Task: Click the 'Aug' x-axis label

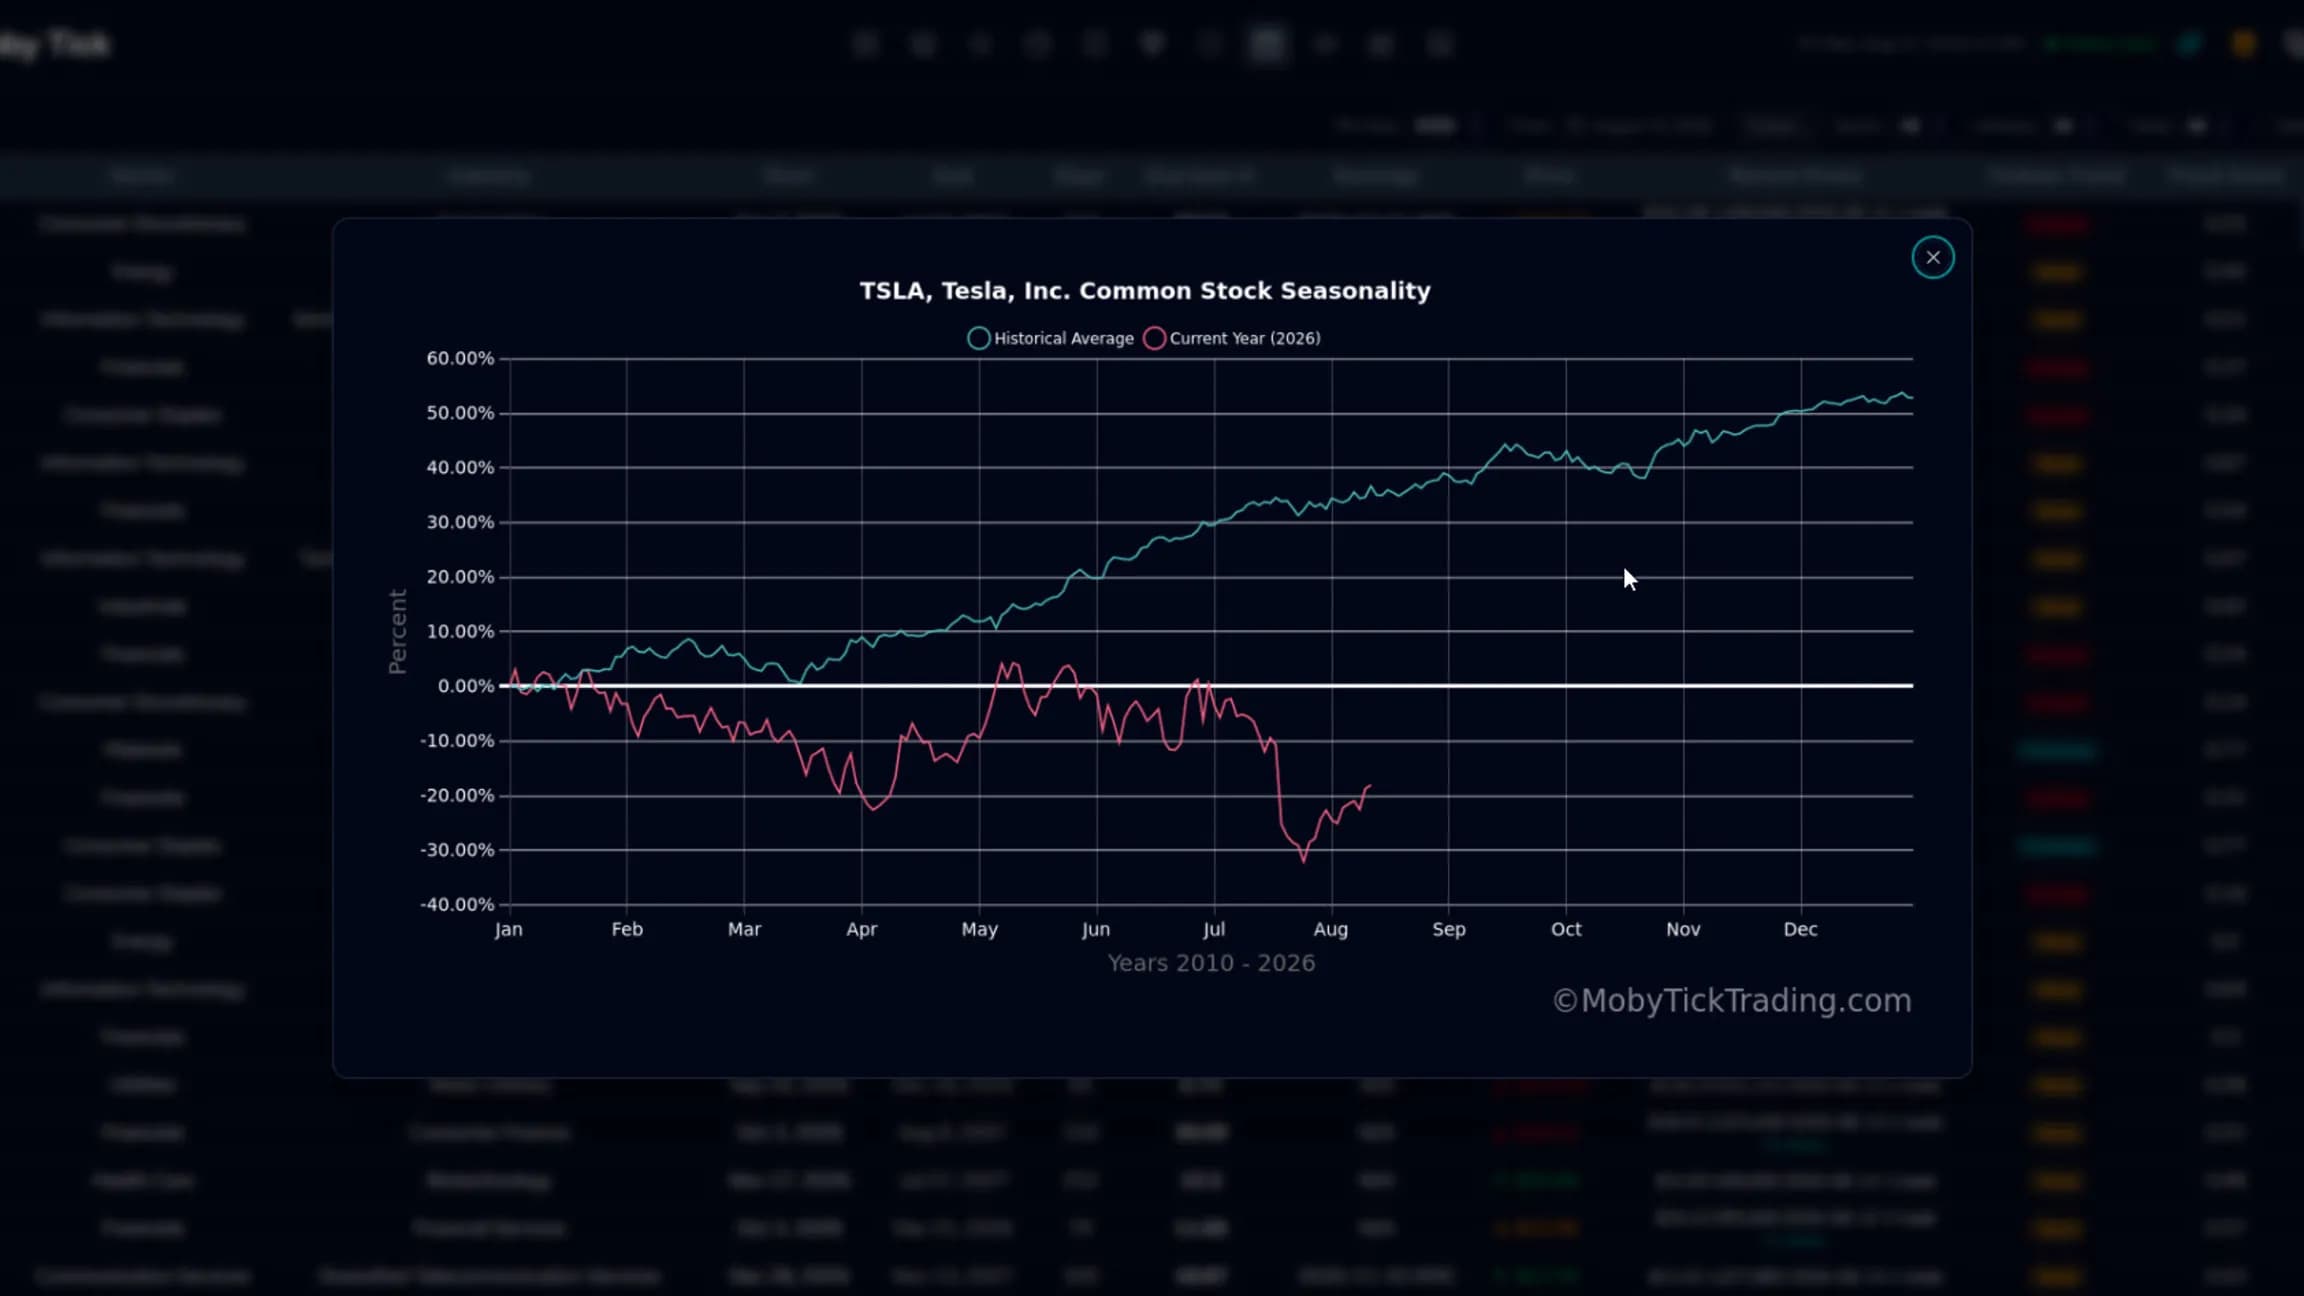Action: (x=1330, y=929)
